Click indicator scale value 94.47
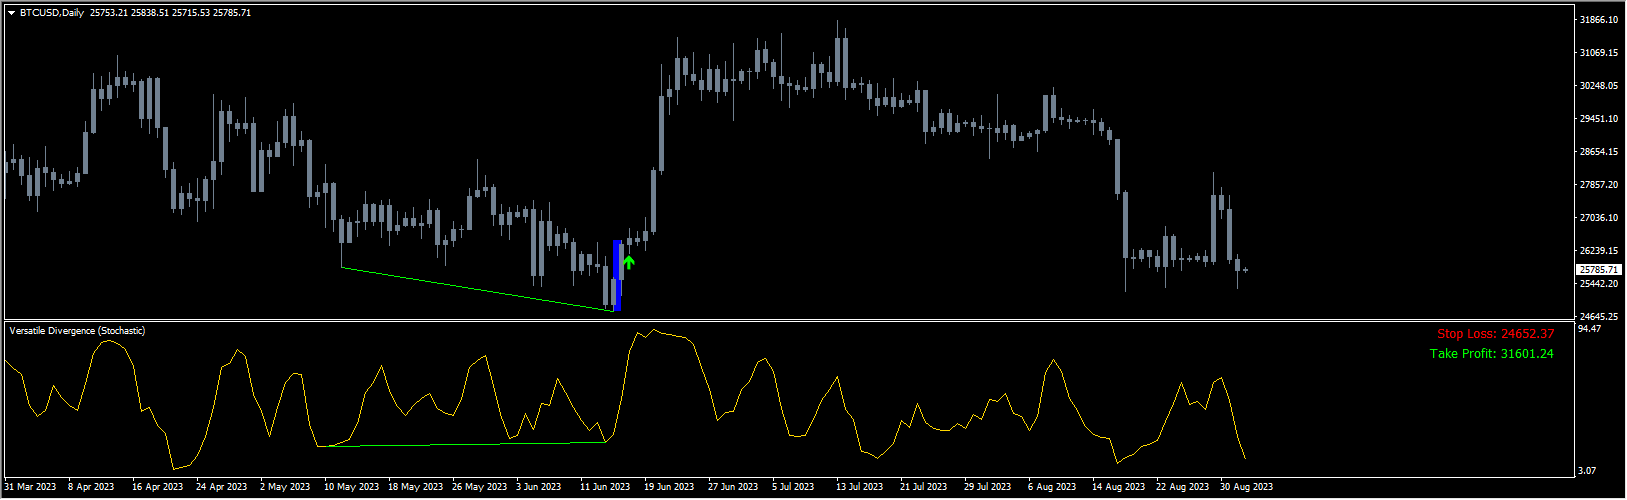 1589,328
